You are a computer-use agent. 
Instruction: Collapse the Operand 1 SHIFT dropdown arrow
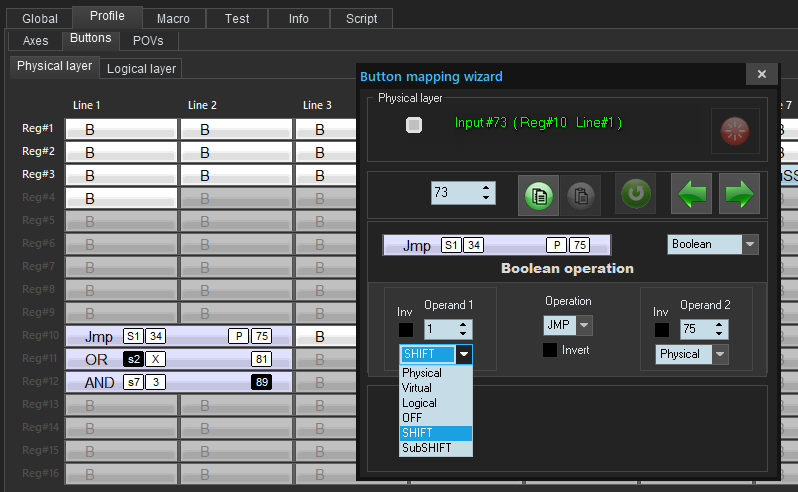click(x=464, y=354)
